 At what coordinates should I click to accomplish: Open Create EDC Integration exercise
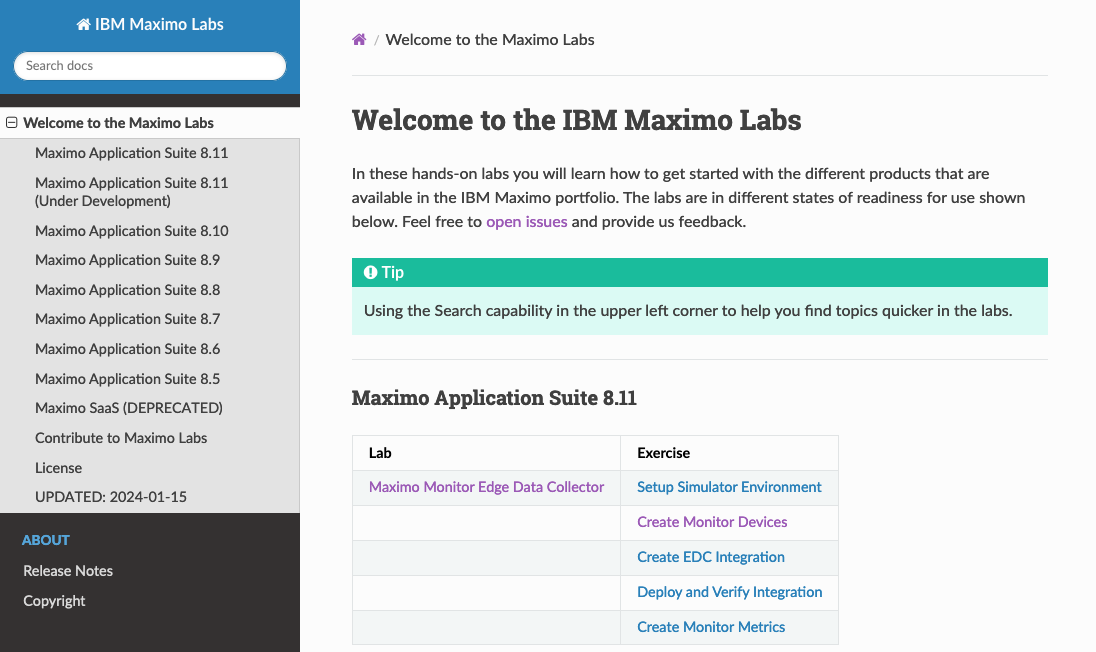tap(710, 557)
